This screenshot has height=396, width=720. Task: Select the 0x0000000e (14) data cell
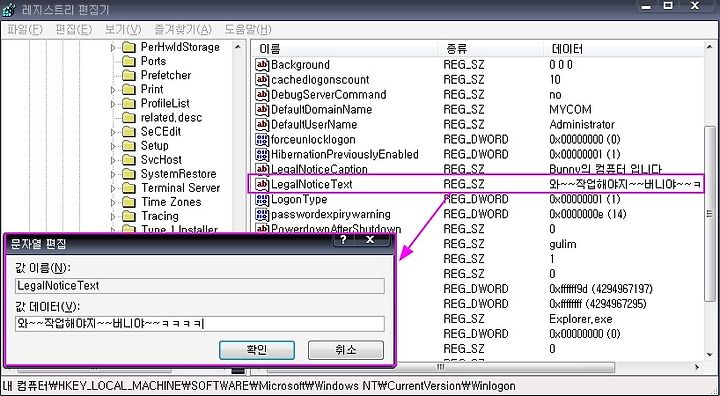coord(587,214)
